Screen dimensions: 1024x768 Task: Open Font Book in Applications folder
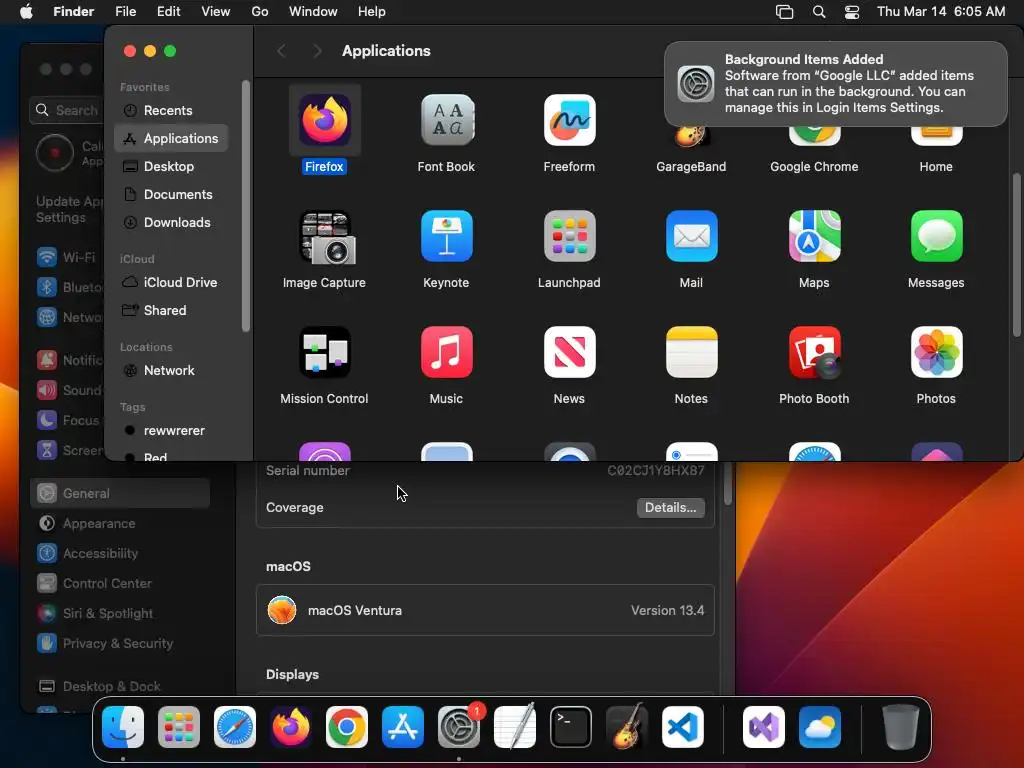point(447,120)
